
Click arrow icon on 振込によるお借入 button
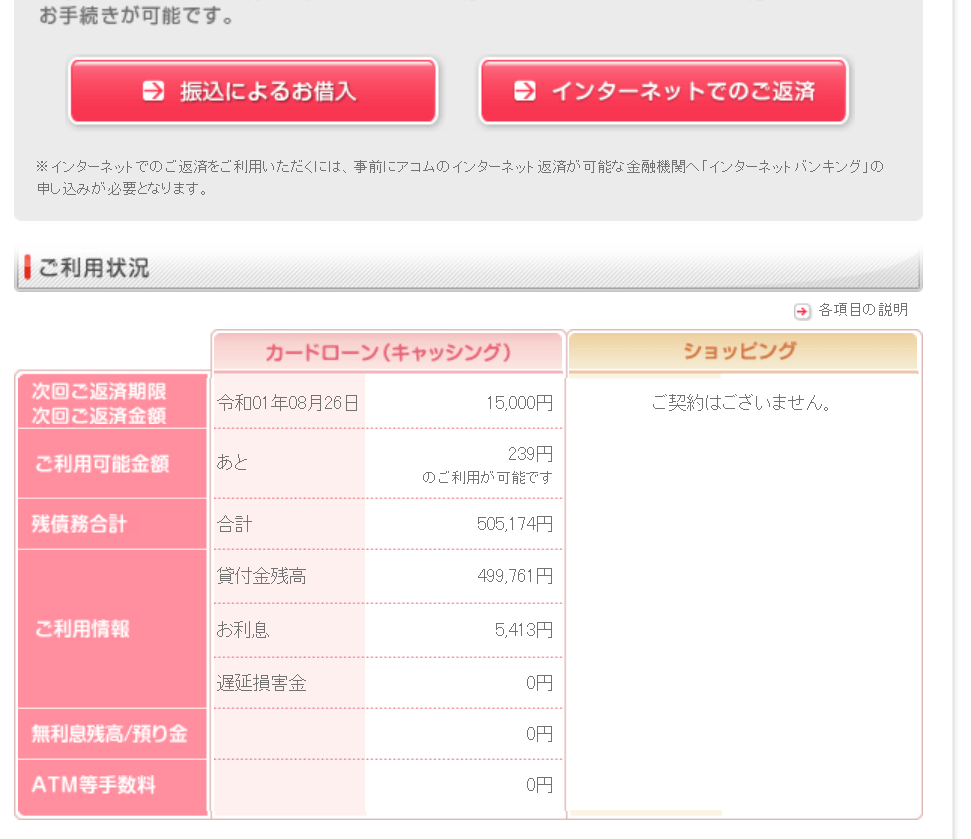(x=153, y=91)
